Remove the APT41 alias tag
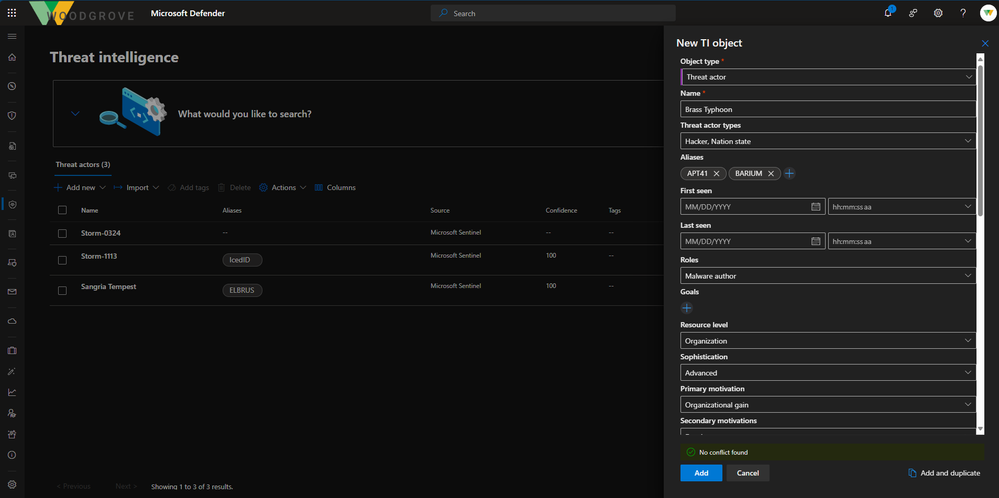The width and height of the screenshot is (999, 498). [x=716, y=173]
